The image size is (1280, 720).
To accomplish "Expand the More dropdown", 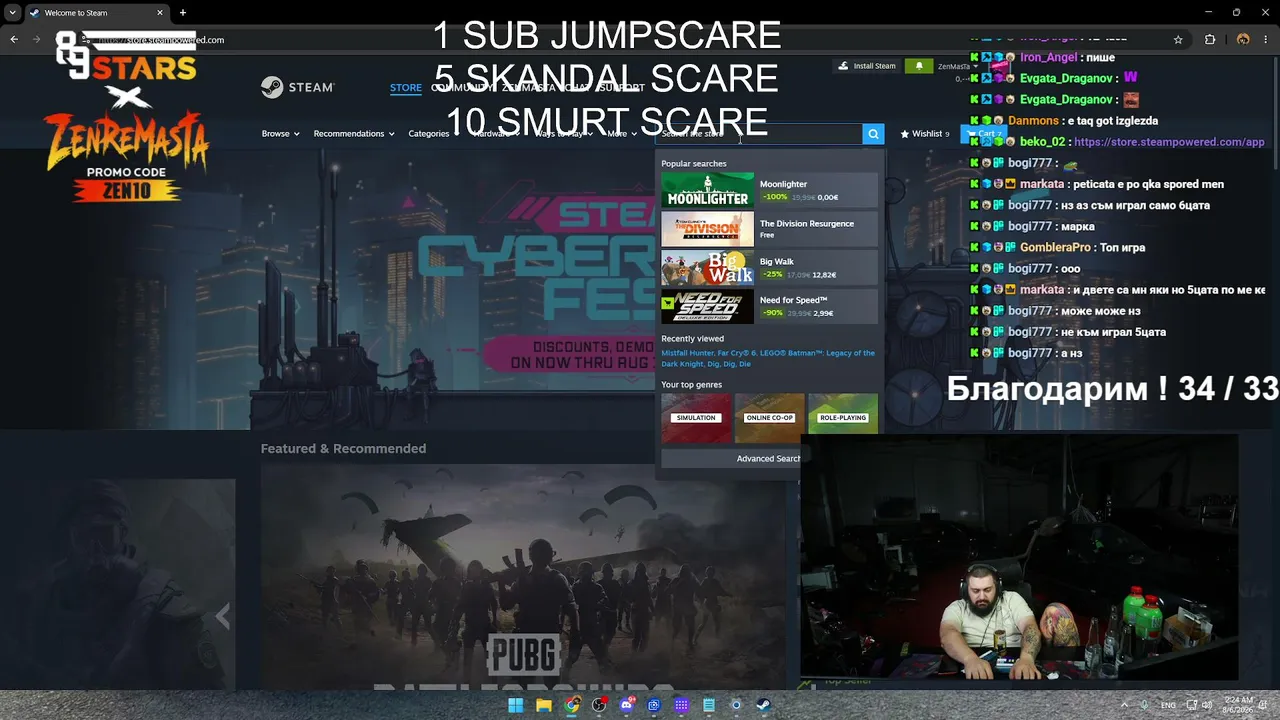I will [x=621, y=134].
